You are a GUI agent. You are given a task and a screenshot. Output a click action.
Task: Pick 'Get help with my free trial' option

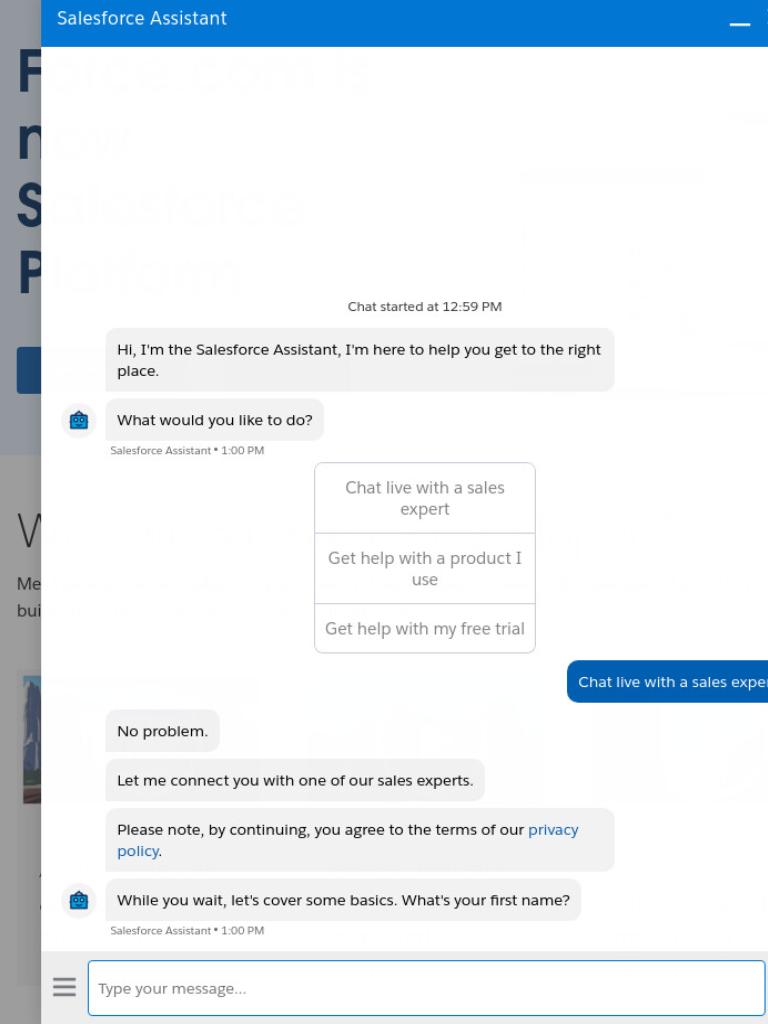pos(424,628)
